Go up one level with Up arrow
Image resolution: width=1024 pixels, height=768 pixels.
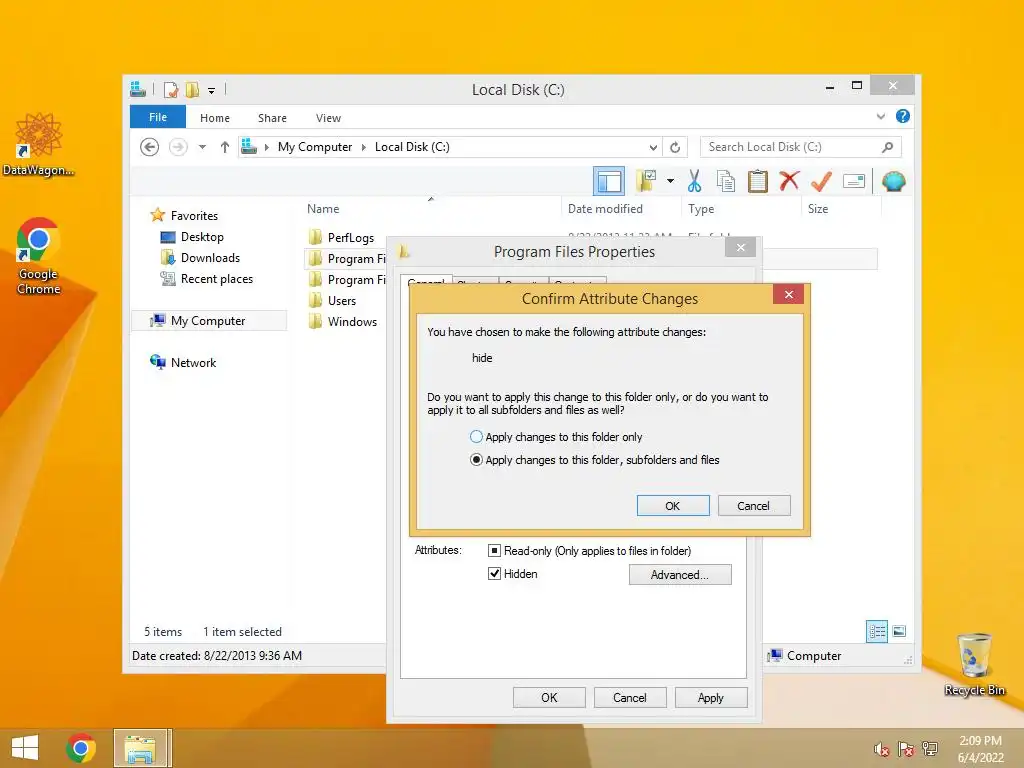(x=225, y=147)
